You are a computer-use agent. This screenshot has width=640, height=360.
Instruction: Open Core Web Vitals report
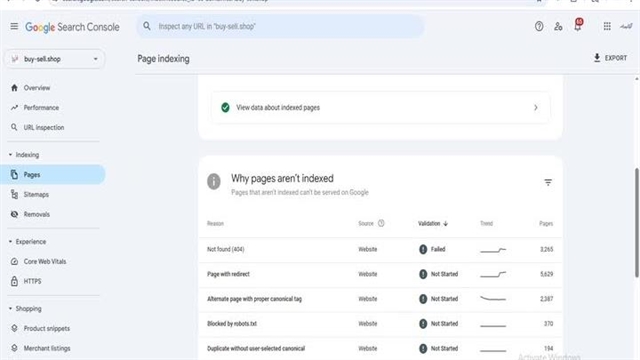click(x=44, y=262)
